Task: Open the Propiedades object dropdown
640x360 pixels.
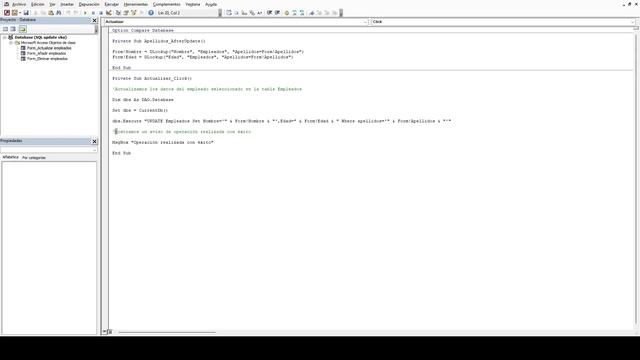Action: click(x=94, y=150)
